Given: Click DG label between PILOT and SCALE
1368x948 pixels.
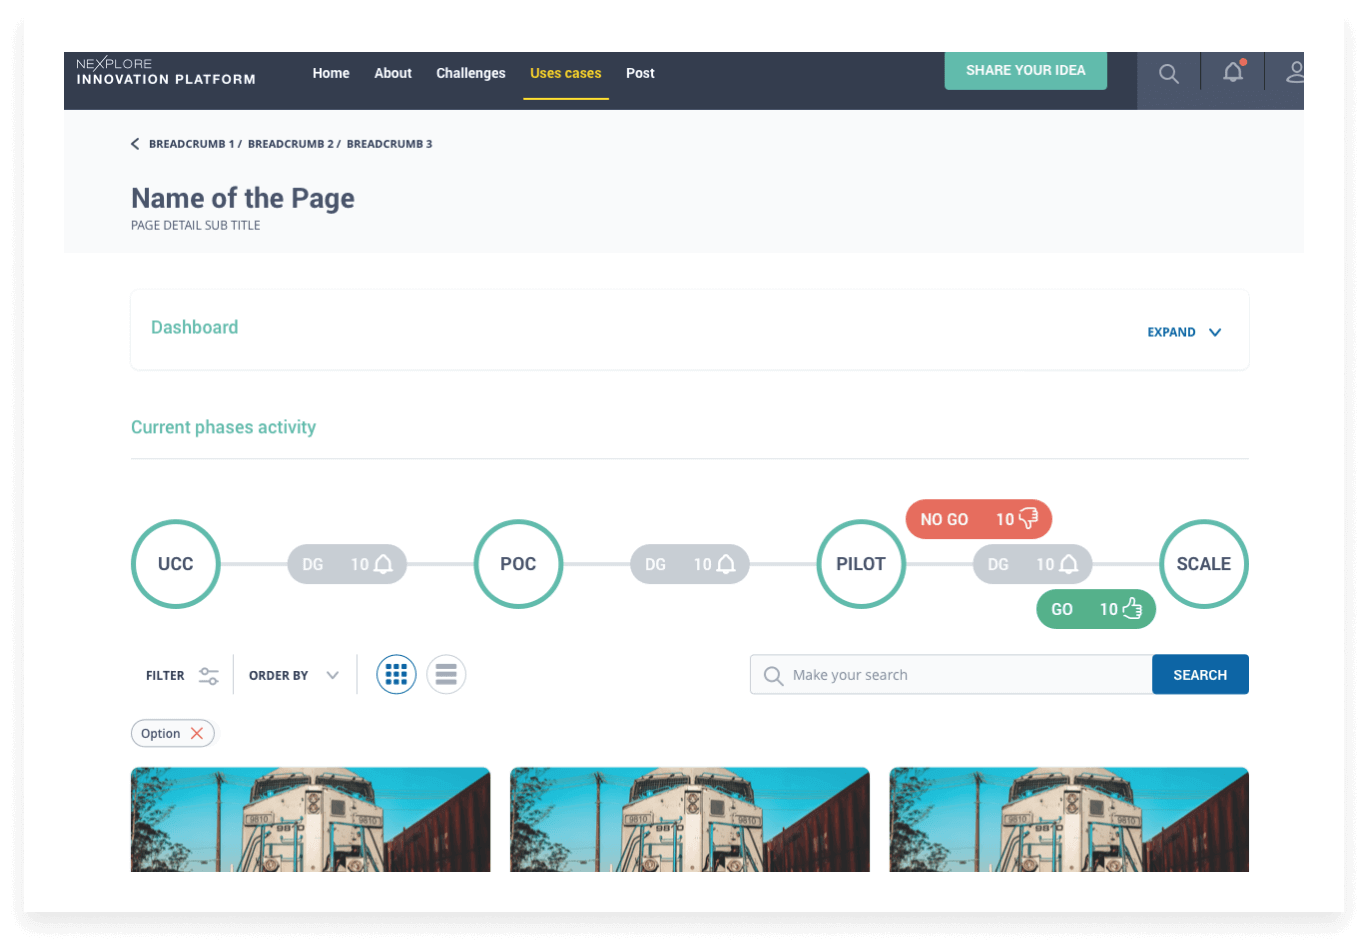Looking at the screenshot, I should tap(998, 564).
